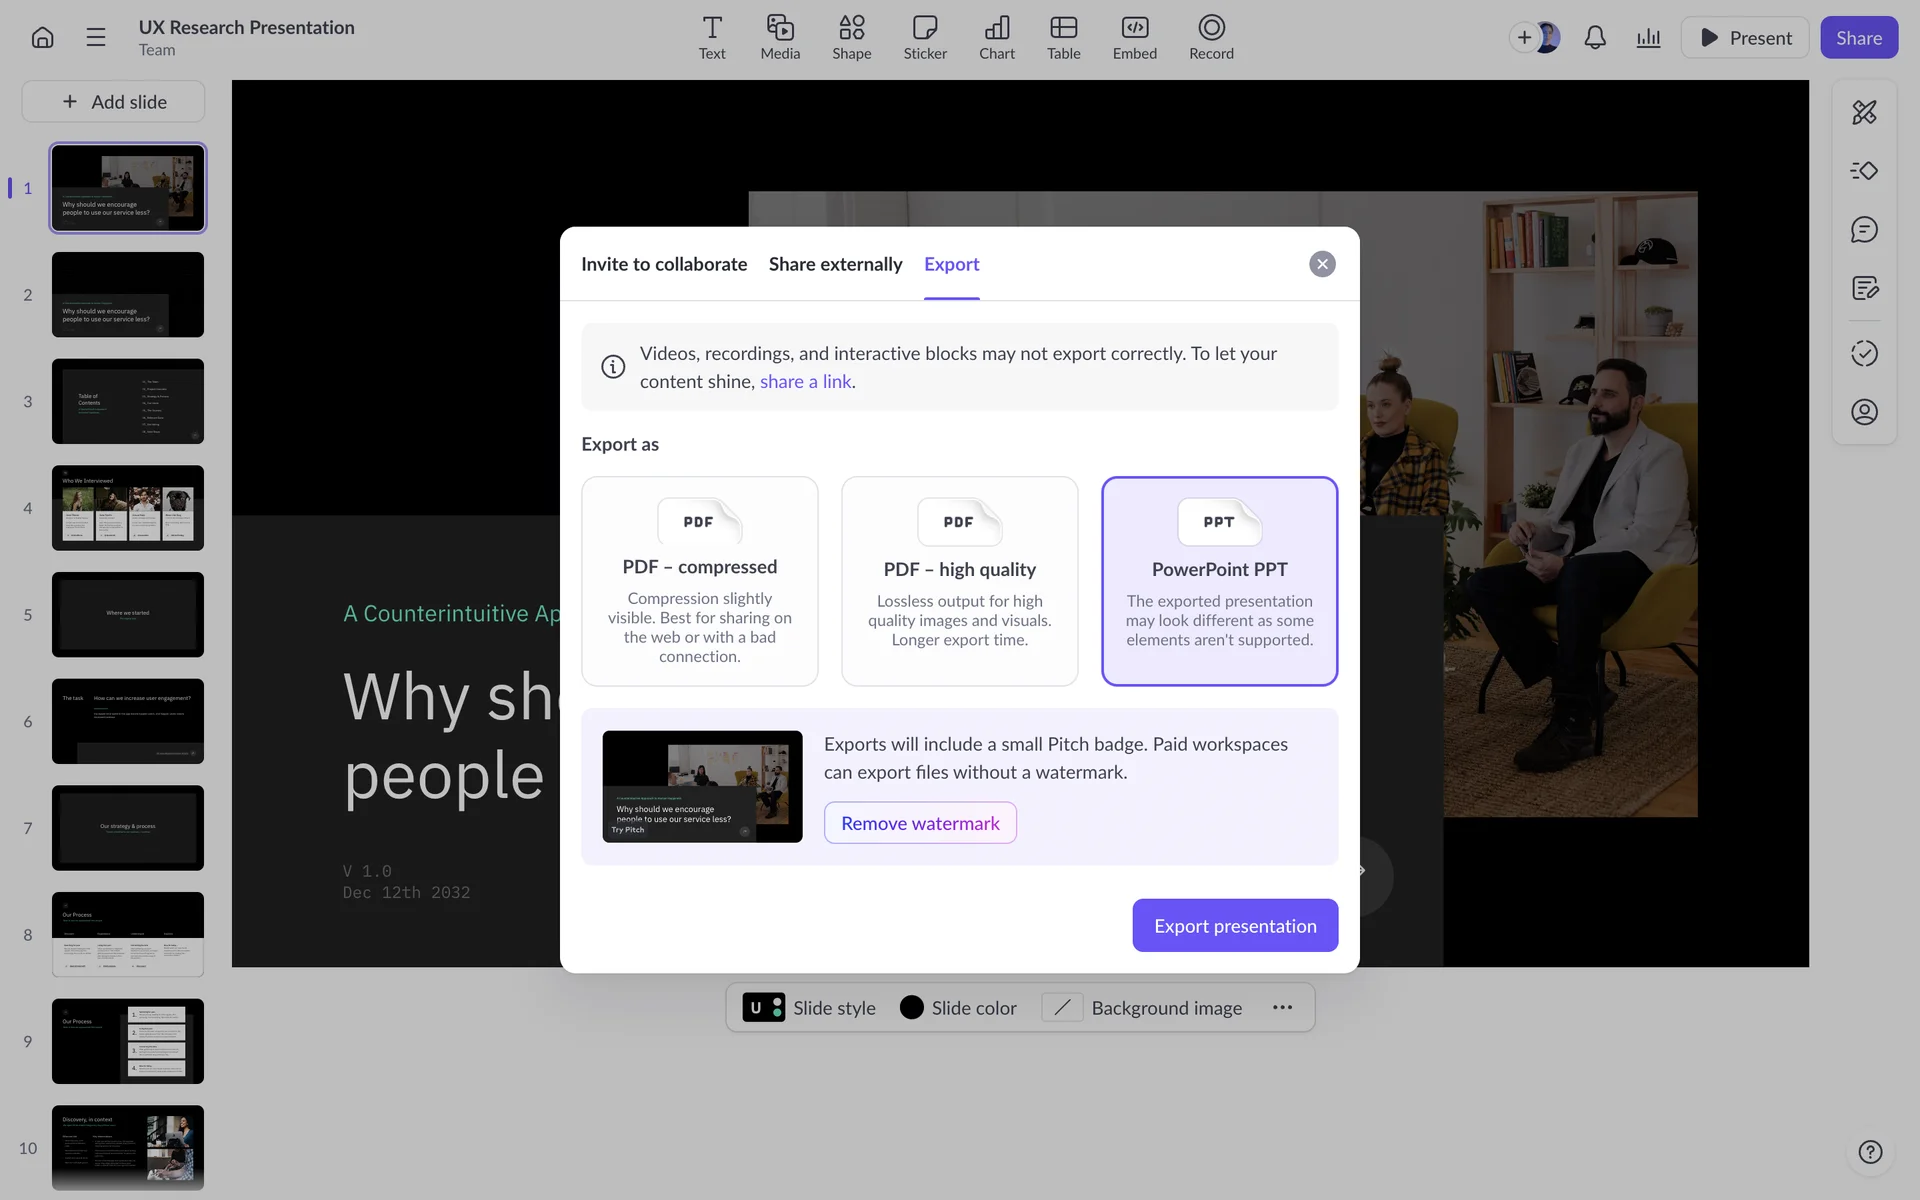The height and width of the screenshot is (1200, 1920).
Task: Open notifications bell icon
Action: pos(1595,38)
